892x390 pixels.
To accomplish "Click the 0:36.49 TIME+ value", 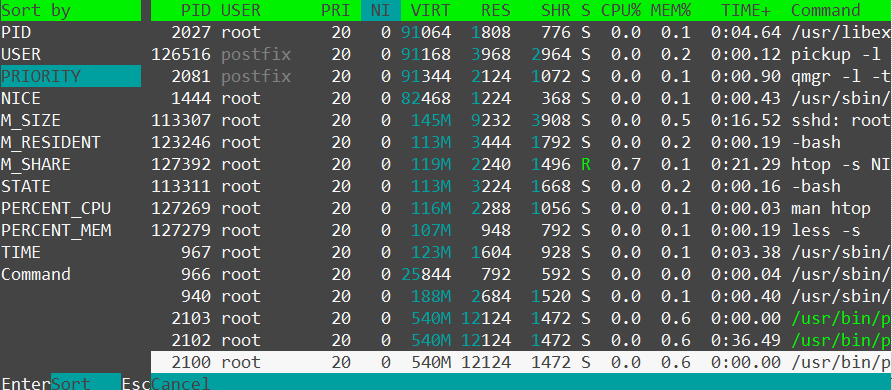I will [x=745, y=340].
